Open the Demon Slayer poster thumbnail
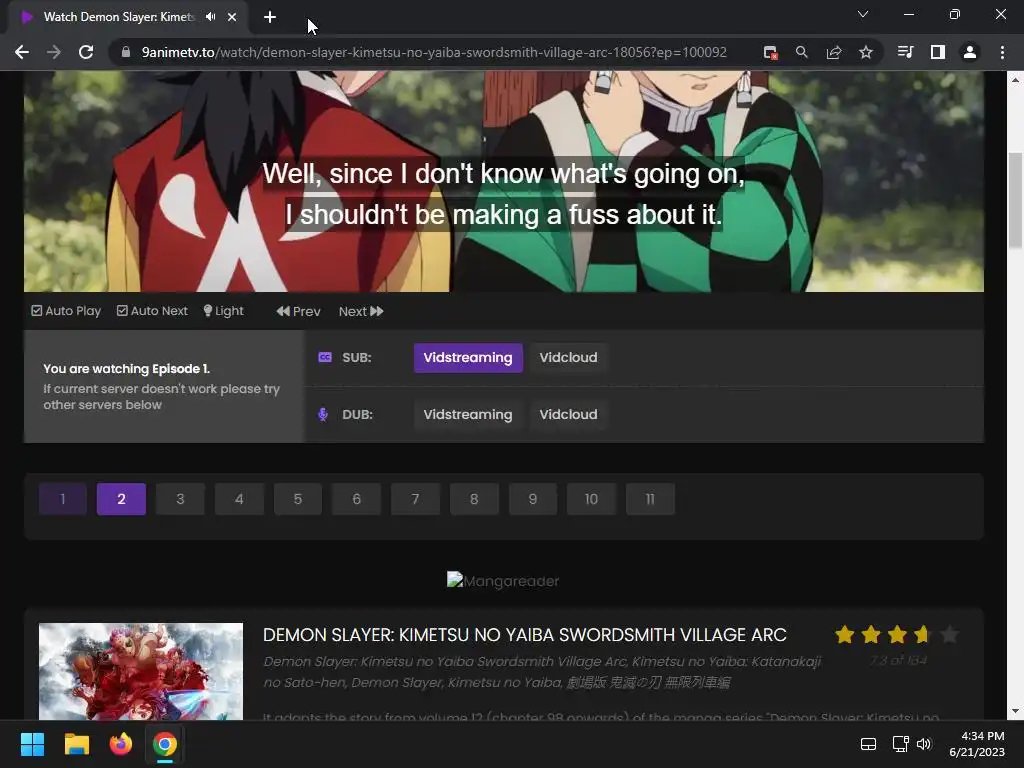The width and height of the screenshot is (1024, 768). (140, 671)
